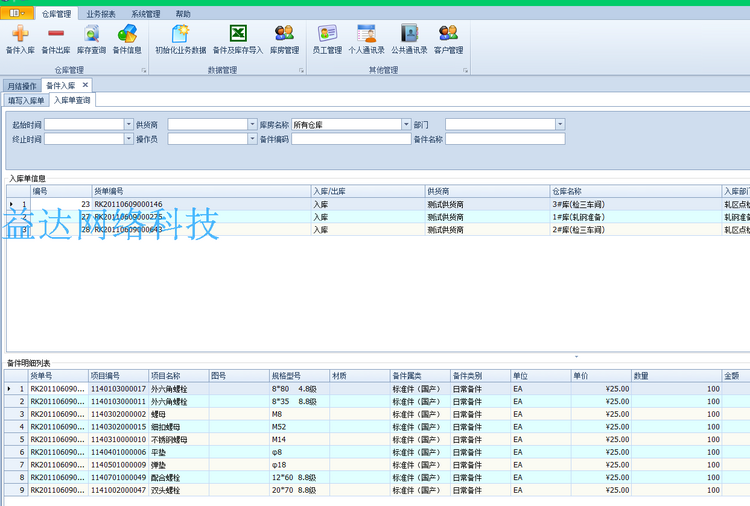Select the φ18 specification cell
750x506 pixels.
click(299, 465)
